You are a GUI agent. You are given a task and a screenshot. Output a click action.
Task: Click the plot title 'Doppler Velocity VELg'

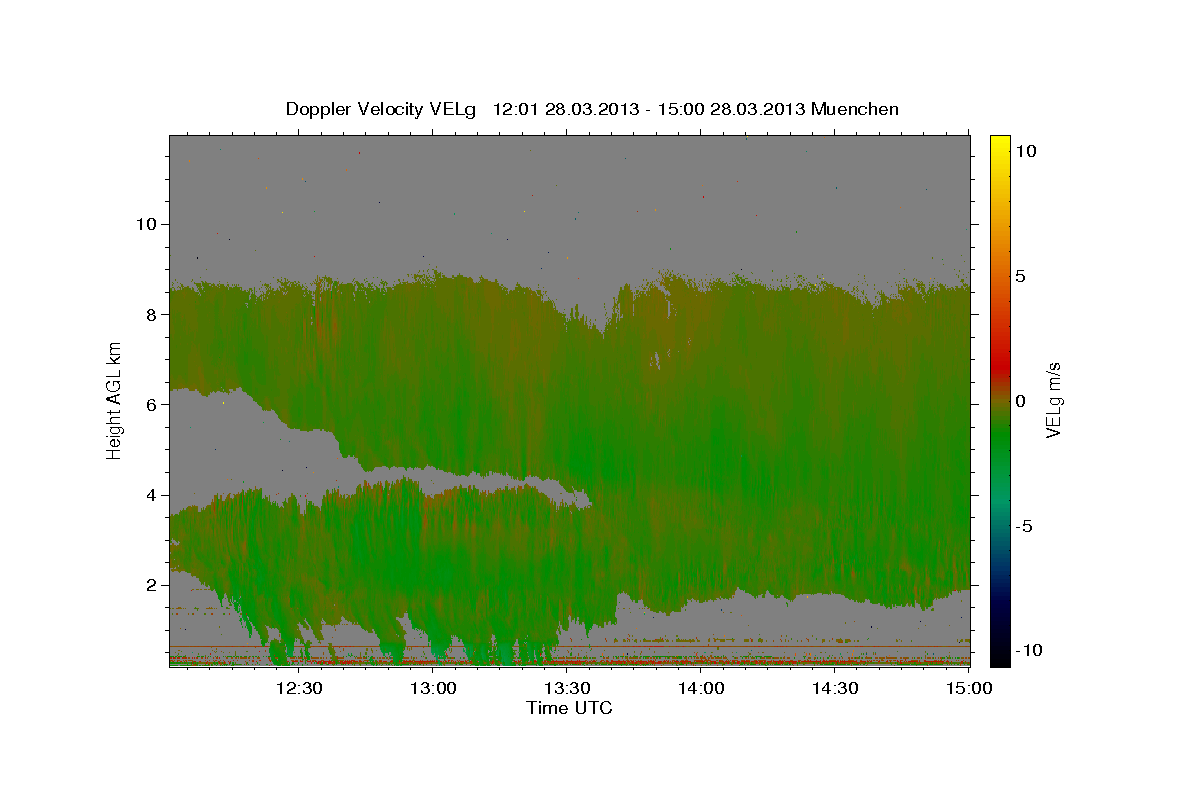click(381, 109)
